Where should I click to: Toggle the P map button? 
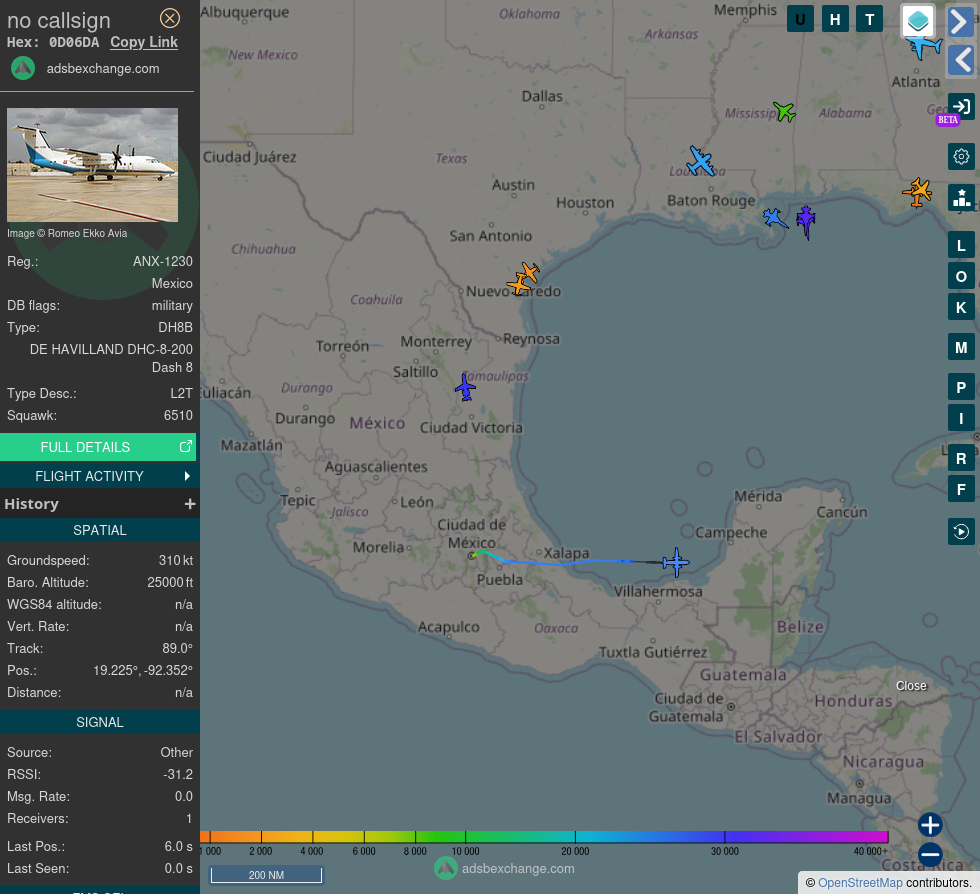point(961,387)
